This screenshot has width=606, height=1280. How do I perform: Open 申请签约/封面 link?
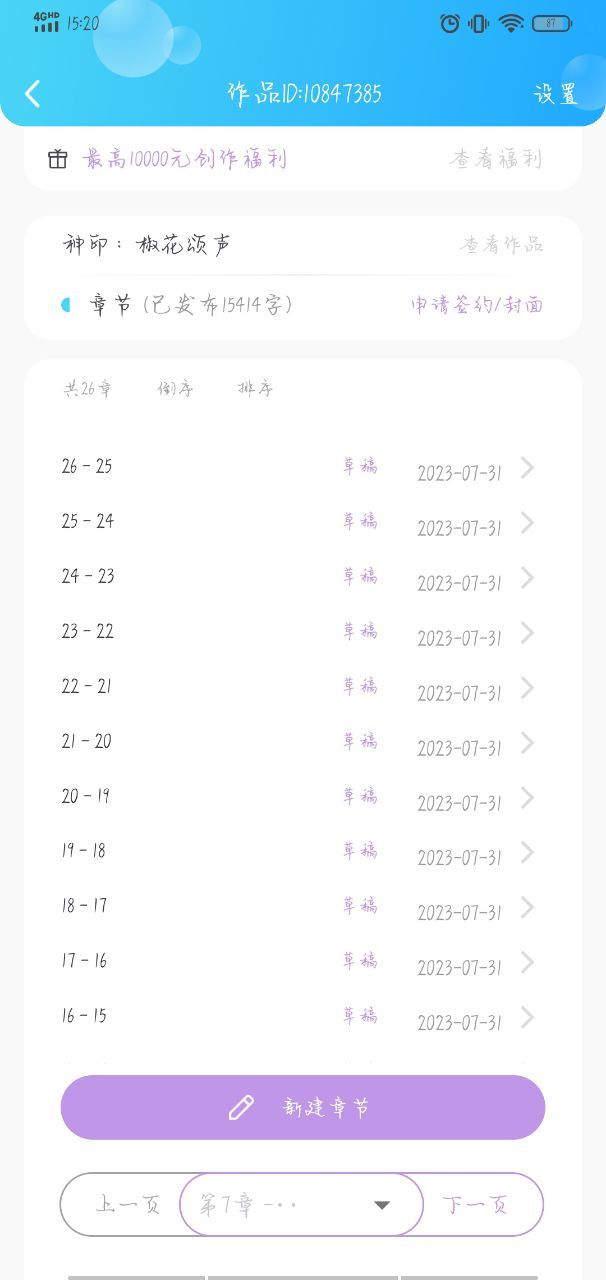click(x=477, y=305)
